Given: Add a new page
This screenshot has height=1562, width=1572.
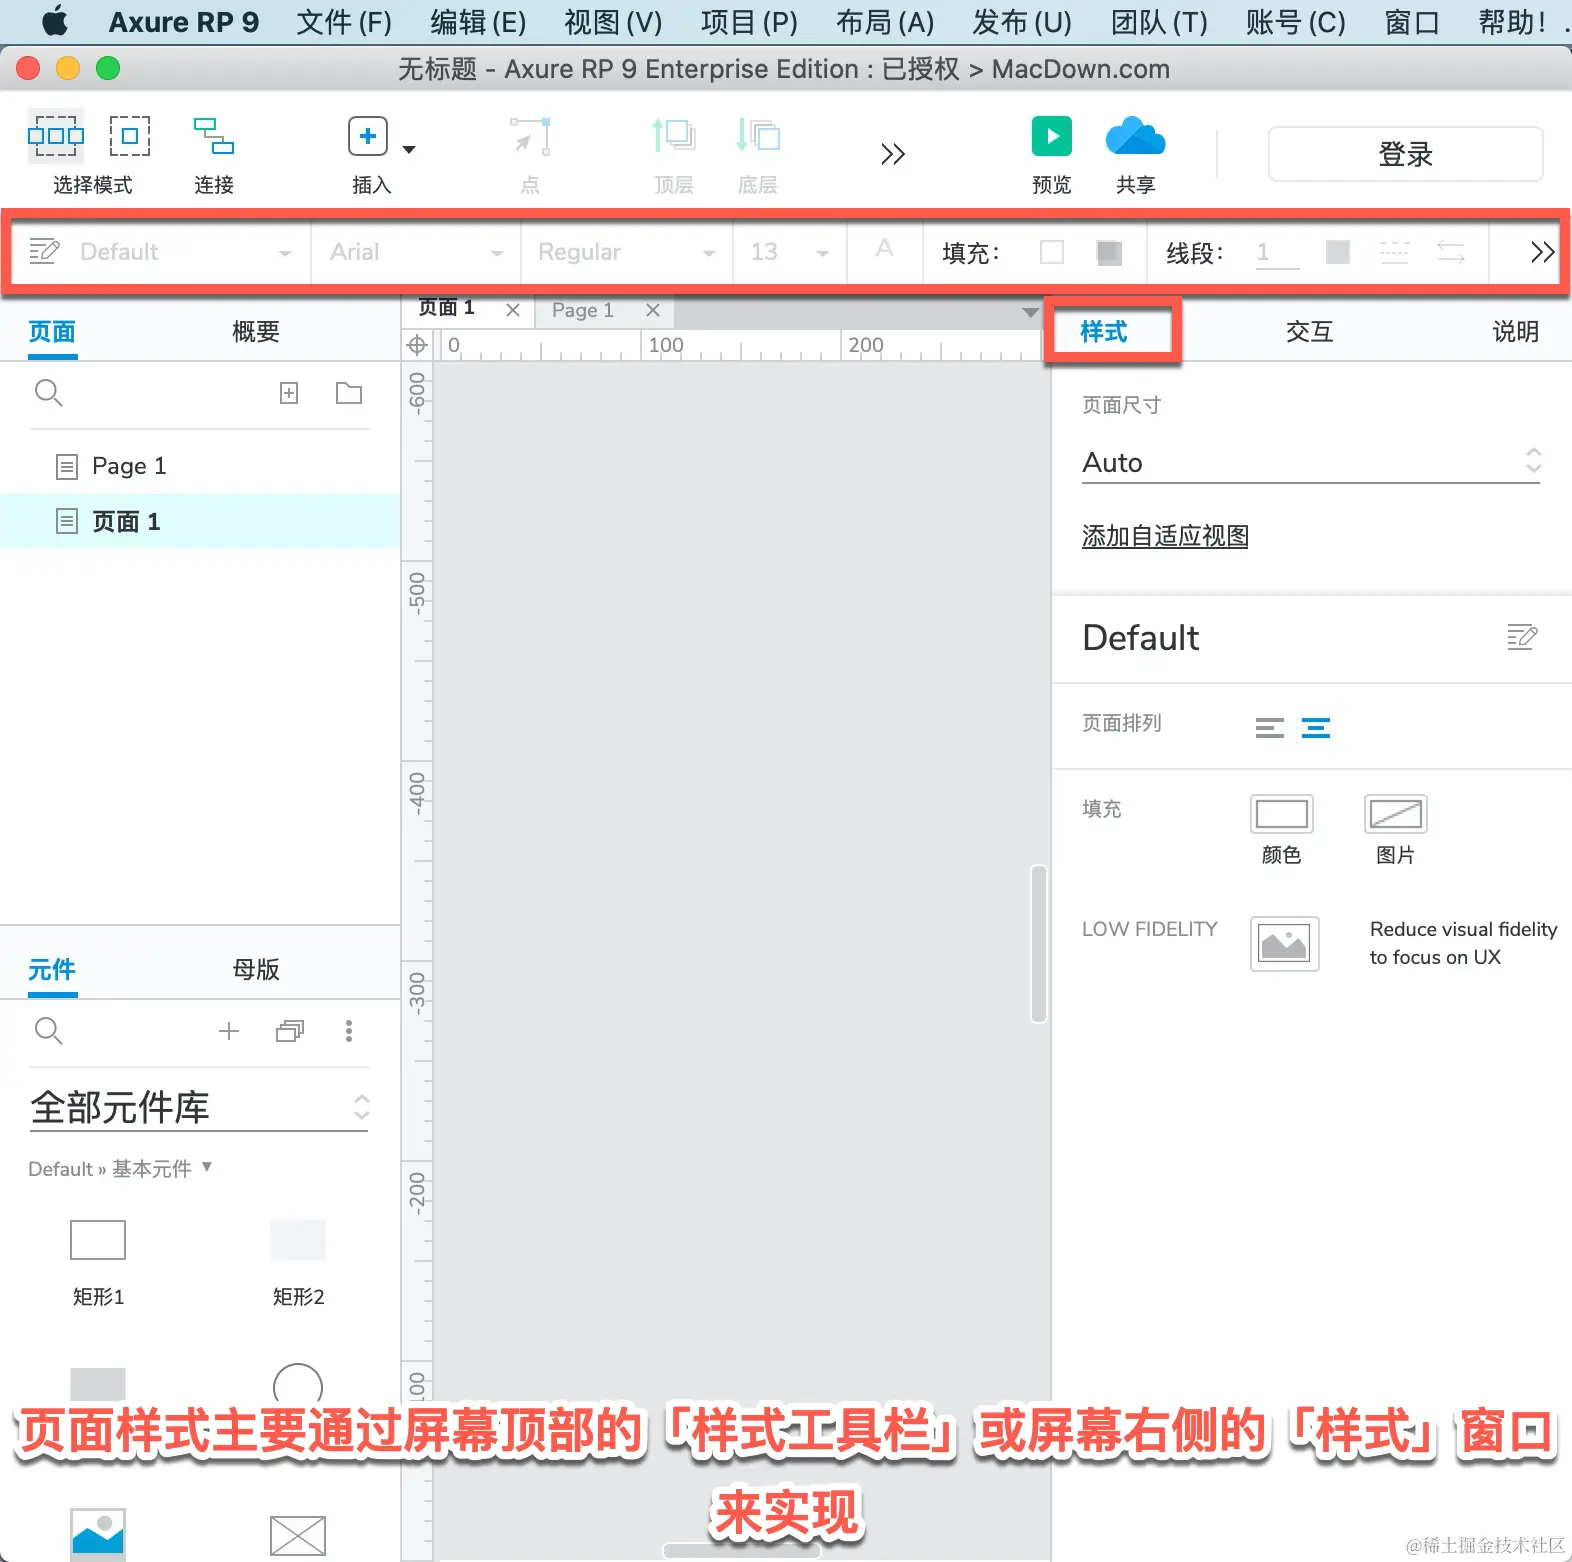Looking at the screenshot, I should tap(289, 393).
